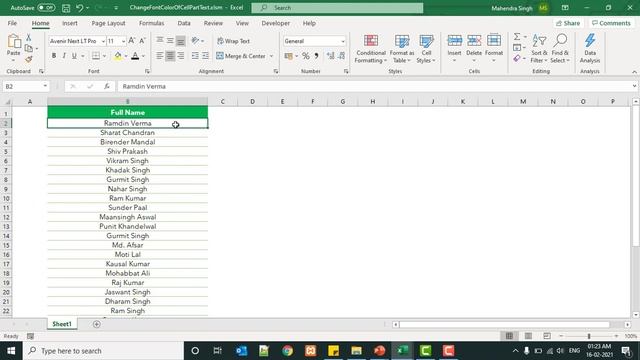Image resolution: width=640 pixels, height=360 pixels.
Task: Click the Search box in title bar
Action: (337, 8)
